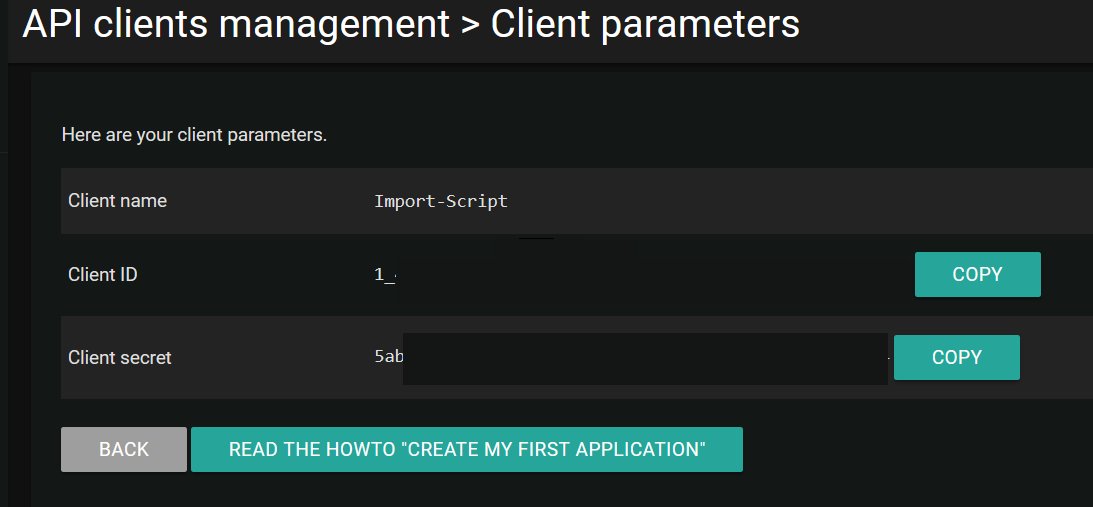The image size is (1093, 507).
Task: Click the dark left sidebar strip
Action: 15,300
